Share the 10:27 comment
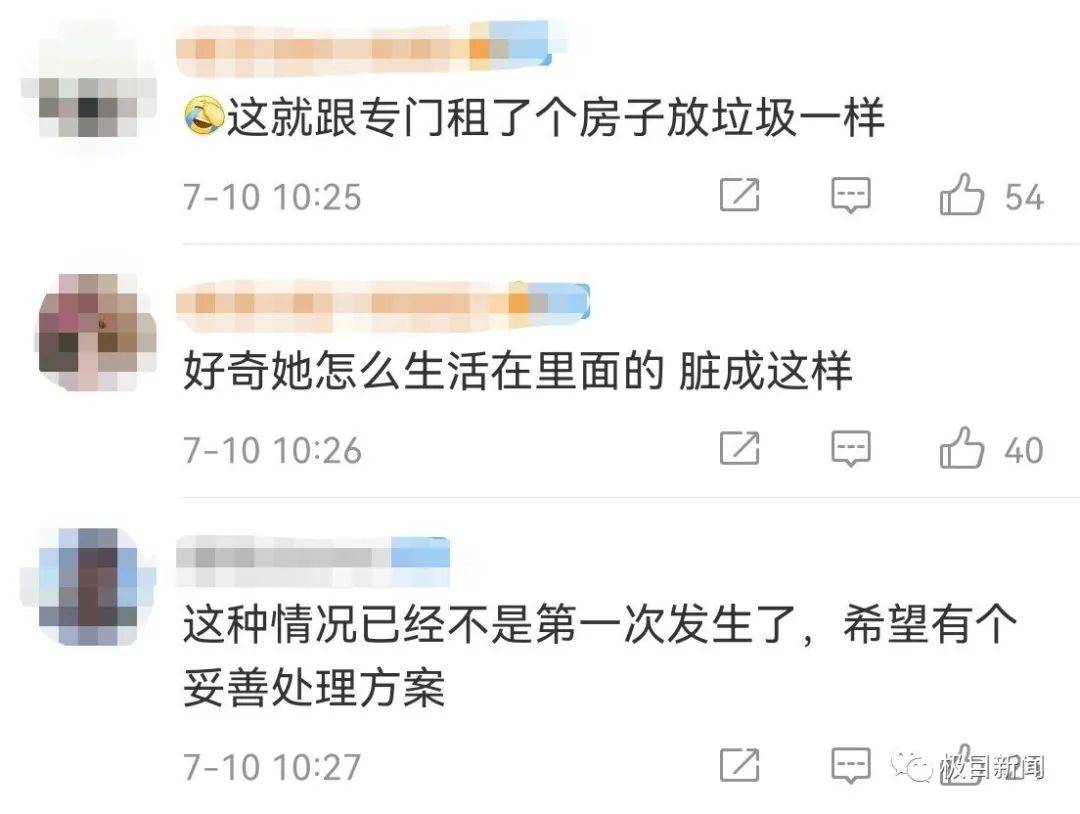This screenshot has width=1080, height=814. [740, 764]
